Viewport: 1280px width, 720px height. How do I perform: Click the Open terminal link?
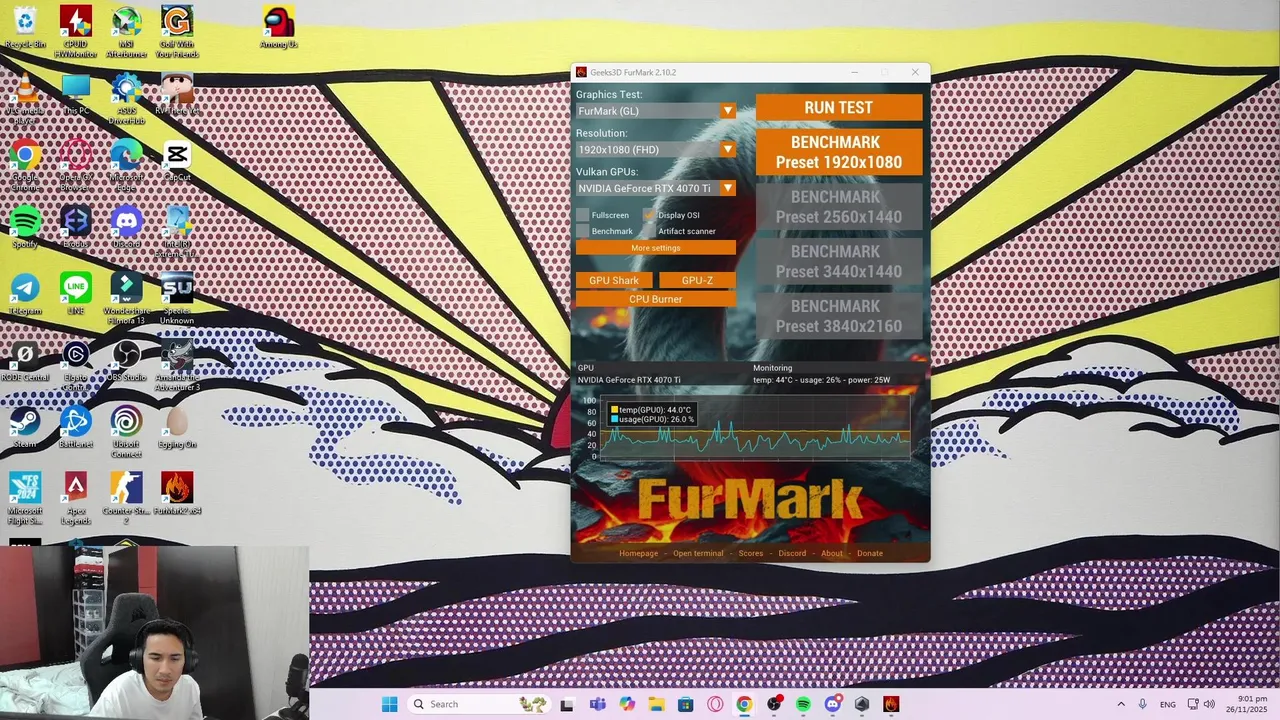698,553
